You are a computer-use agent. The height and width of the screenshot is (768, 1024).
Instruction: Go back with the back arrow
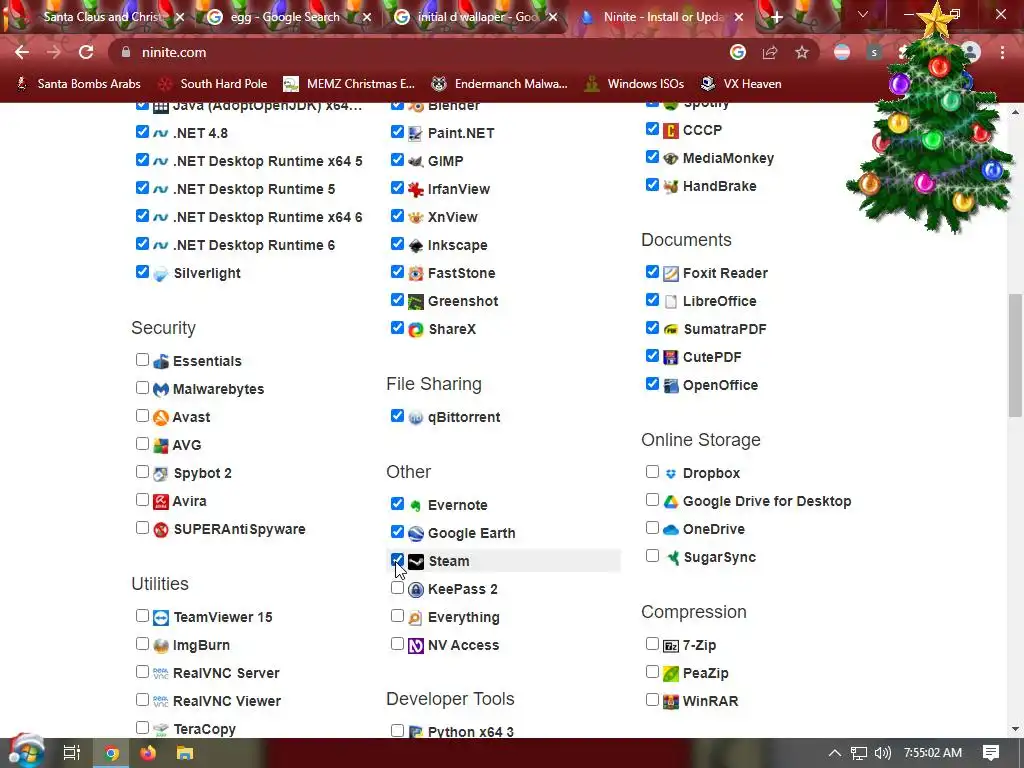(22, 52)
